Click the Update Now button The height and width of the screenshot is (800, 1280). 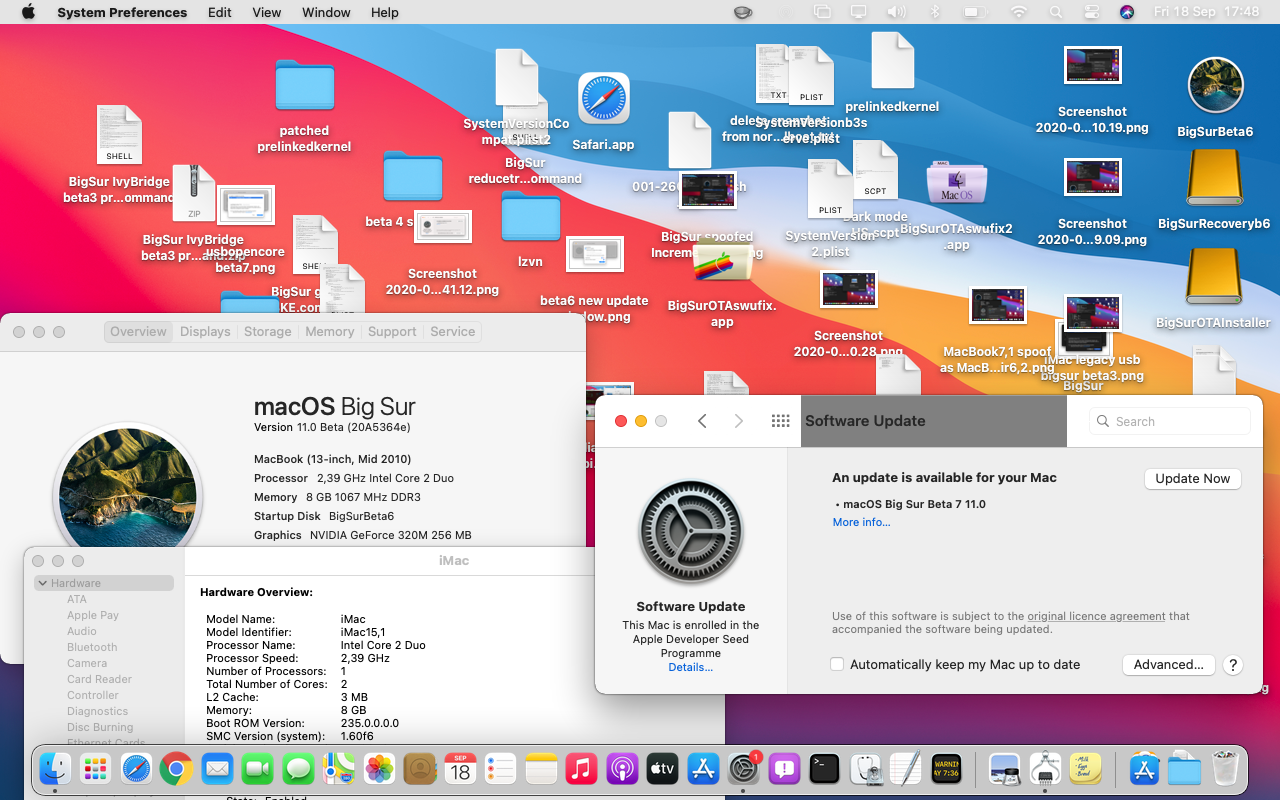(x=1192, y=478)
